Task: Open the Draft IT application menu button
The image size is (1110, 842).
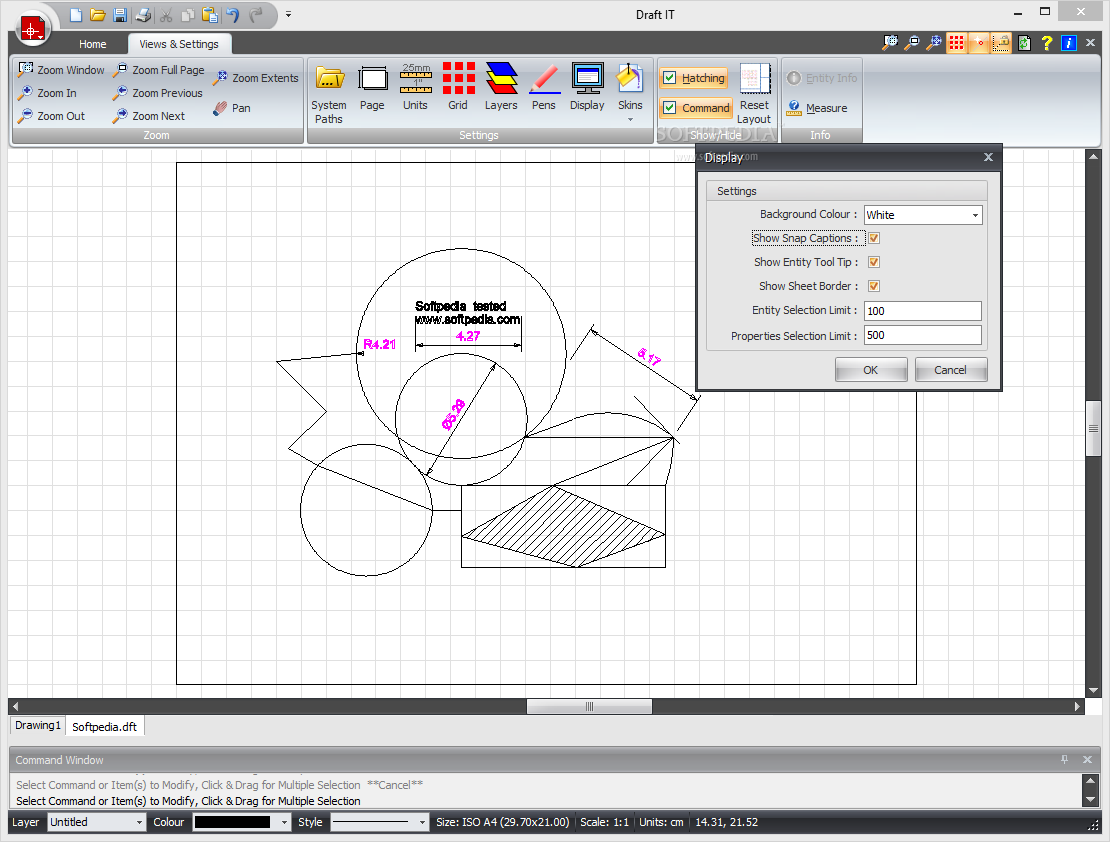Action: 32,29
